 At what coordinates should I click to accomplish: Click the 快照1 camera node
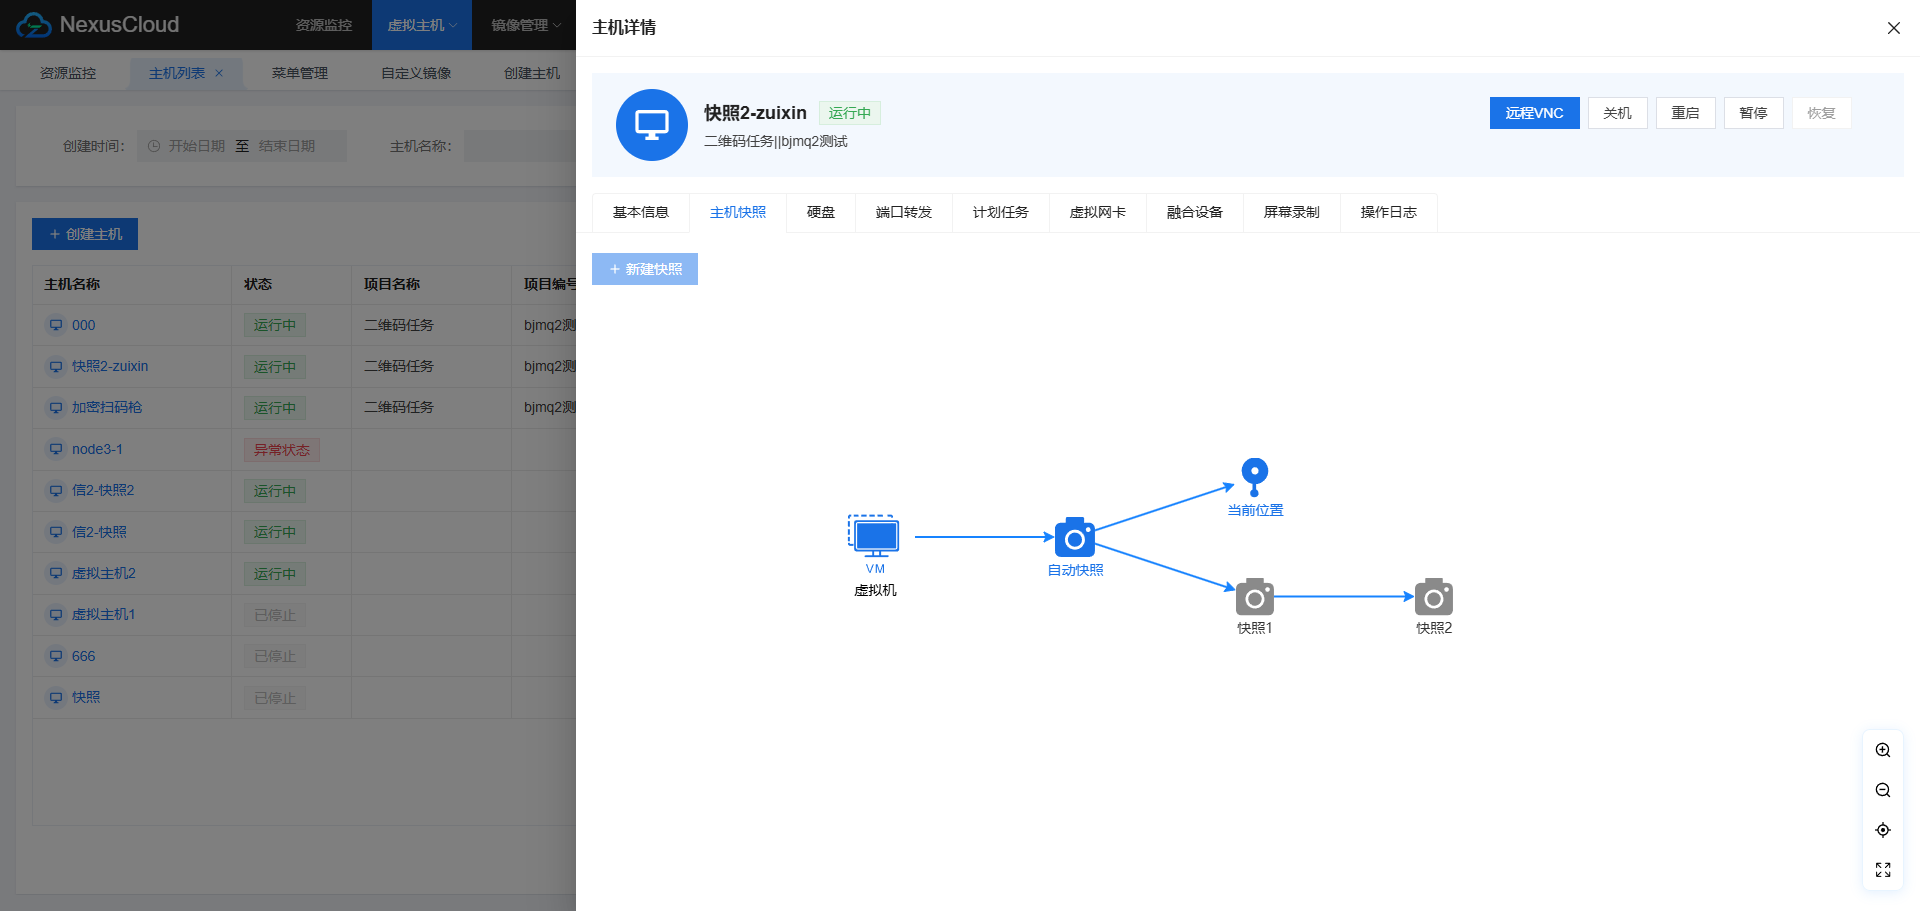pos(1254,597)
